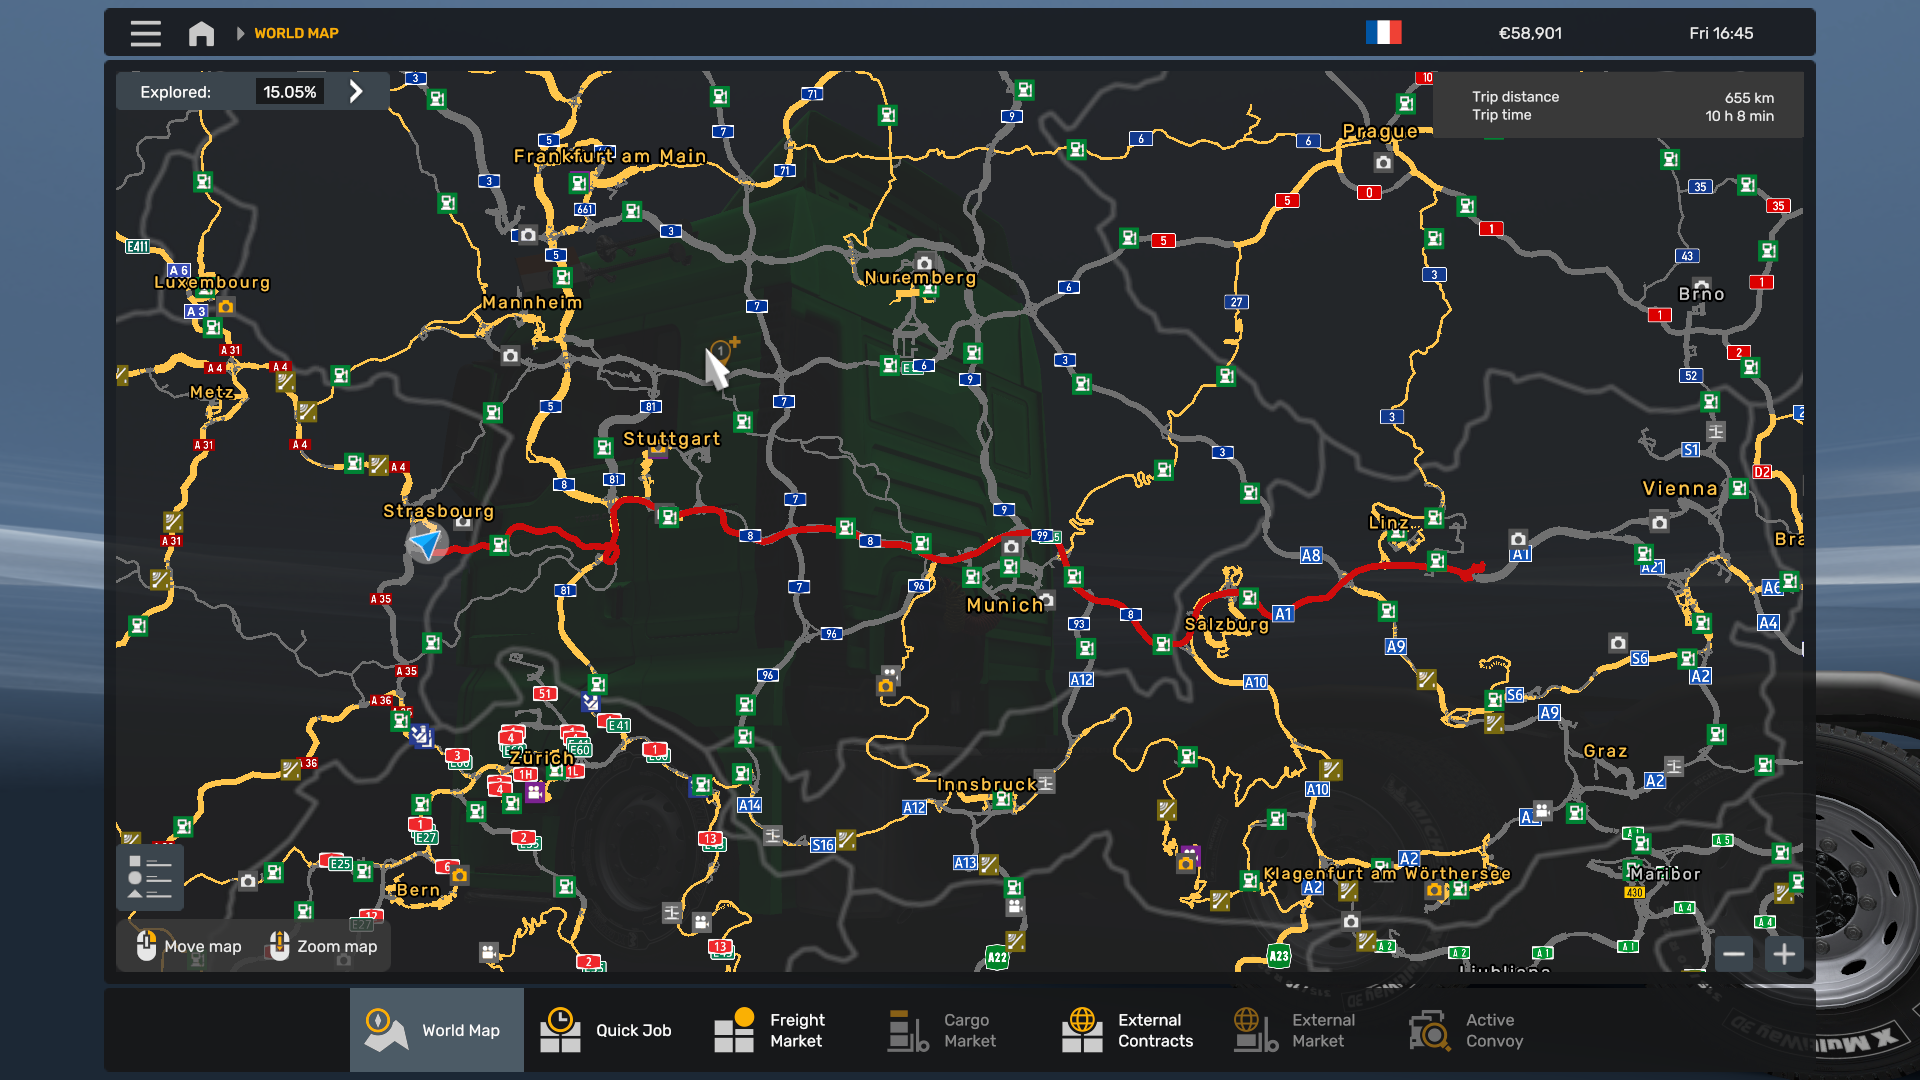The width and height of the screenshot is (1920, 1080).
Task: Click the Zürich city label
Action: [x=541, y=758]
